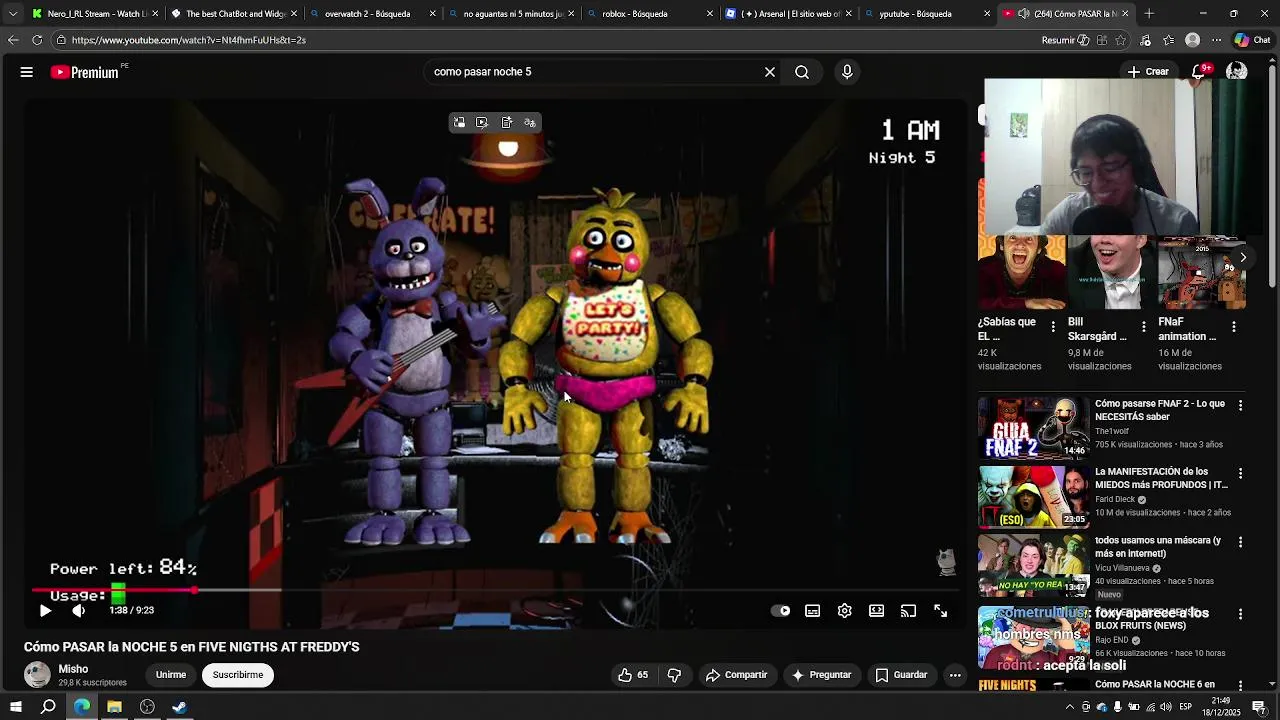Viewport: 1280px width, 720px height.
Task: Open Misho channel avatar
Action: coord(37,675)
